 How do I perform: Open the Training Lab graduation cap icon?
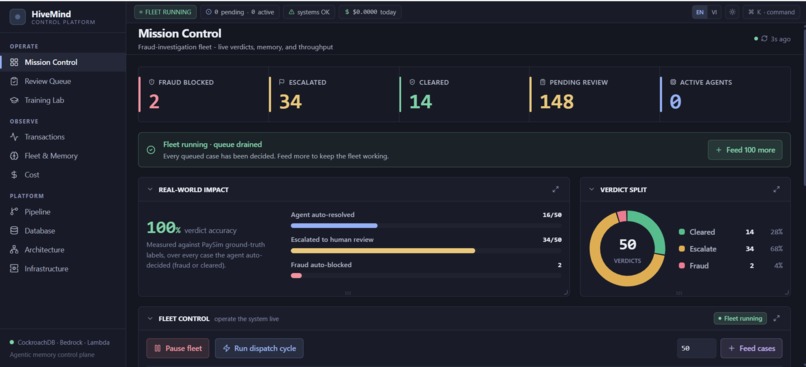click(14, 100)
